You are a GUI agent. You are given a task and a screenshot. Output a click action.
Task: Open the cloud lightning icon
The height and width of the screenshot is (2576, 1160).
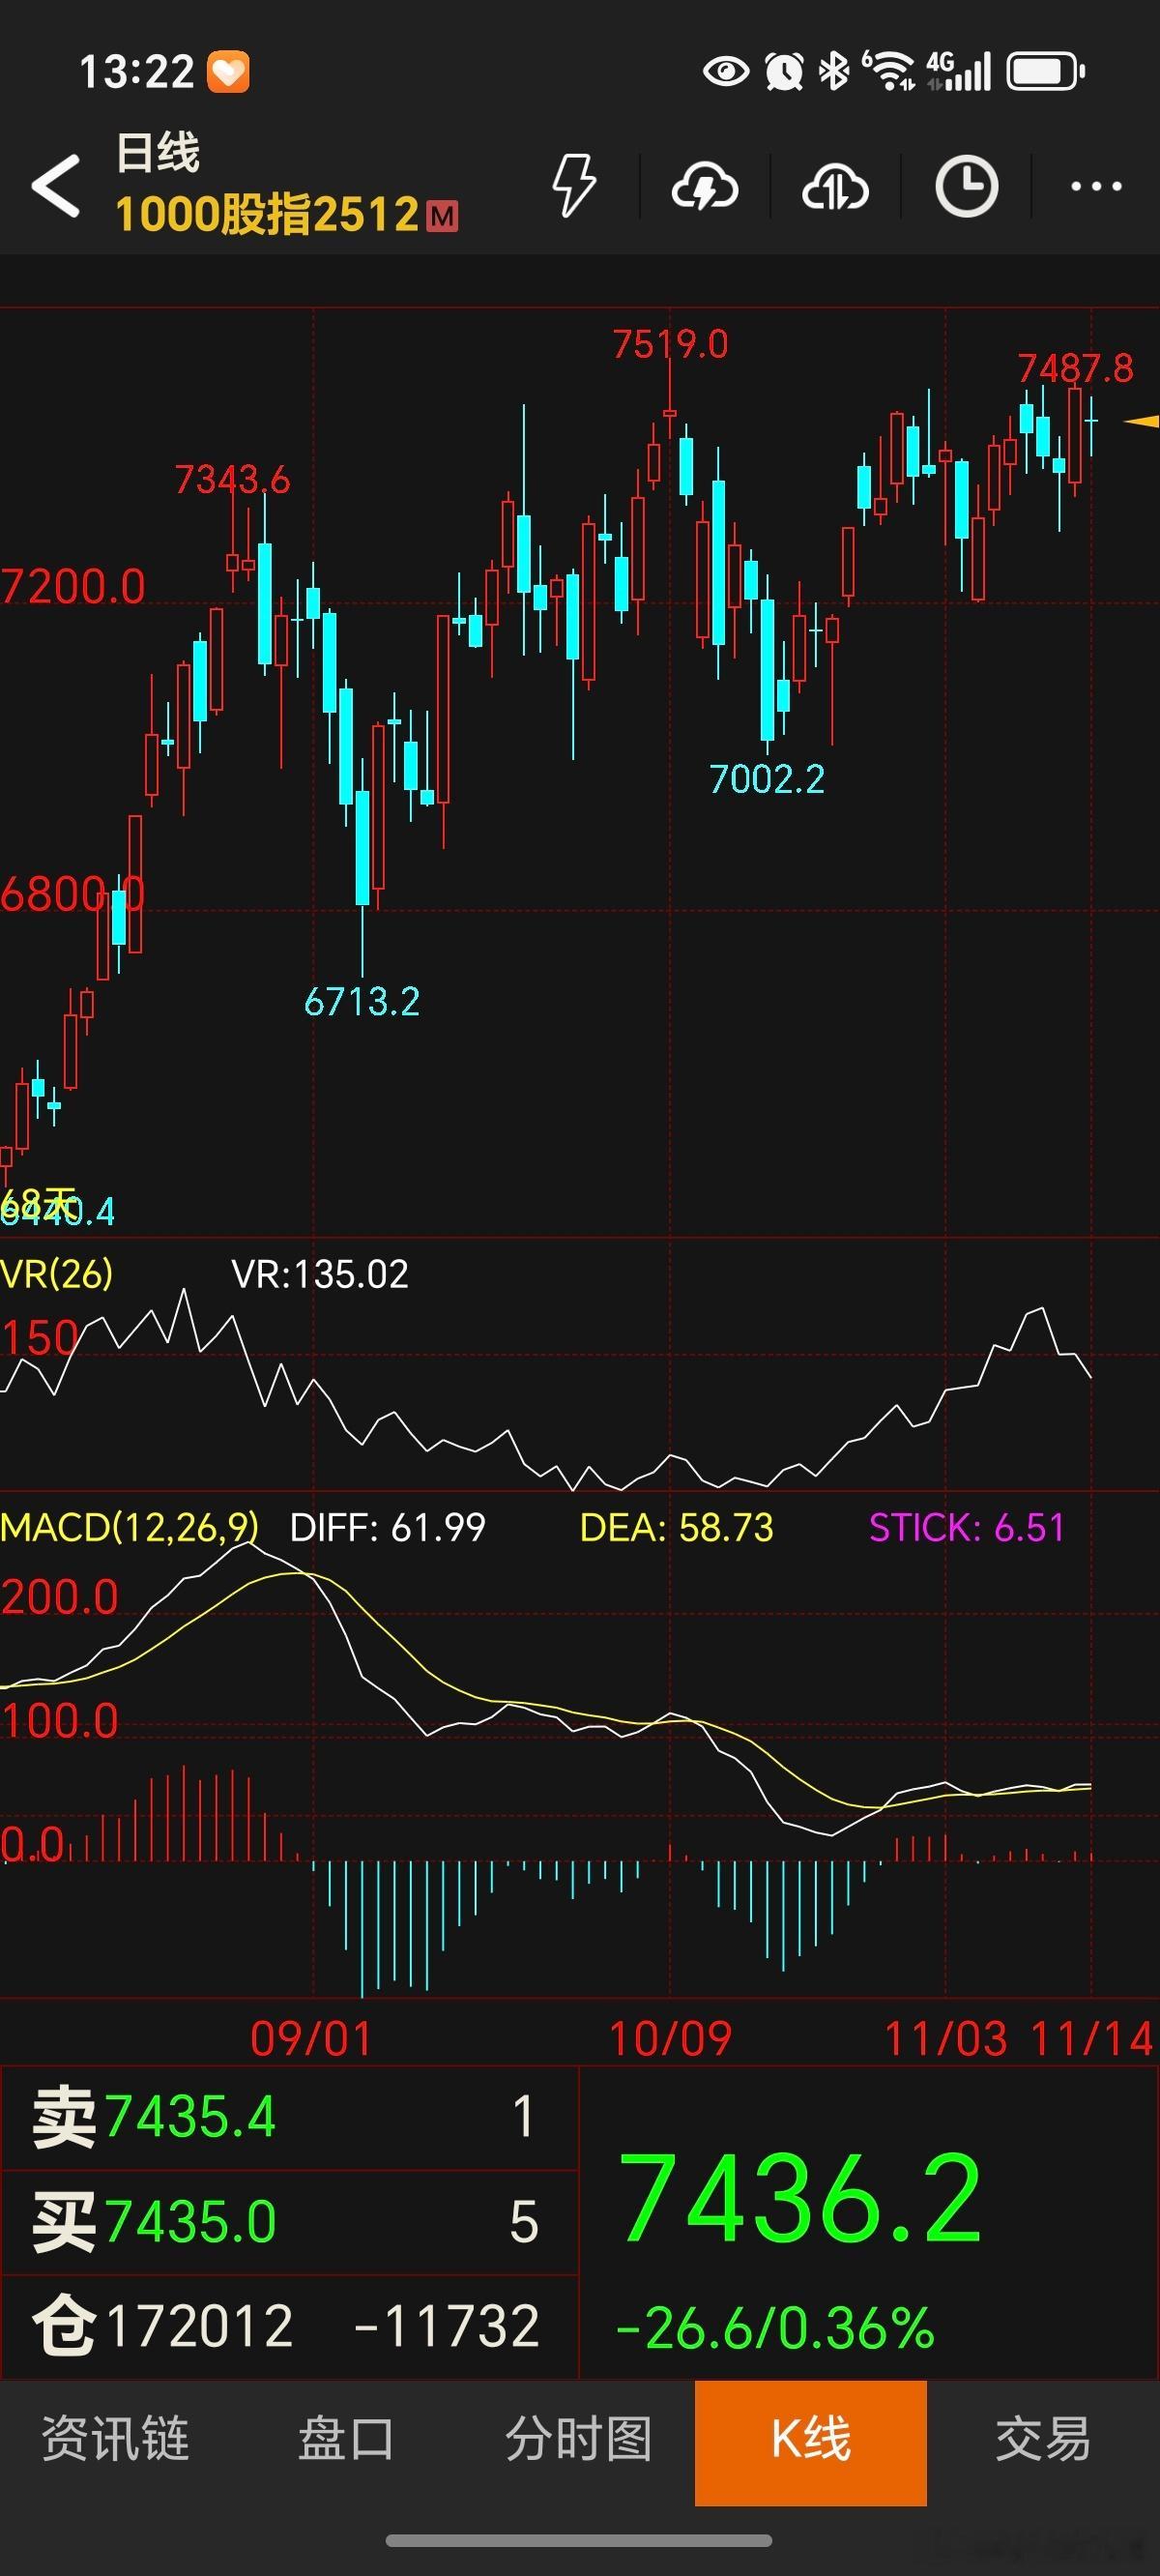tap(705, 187)
